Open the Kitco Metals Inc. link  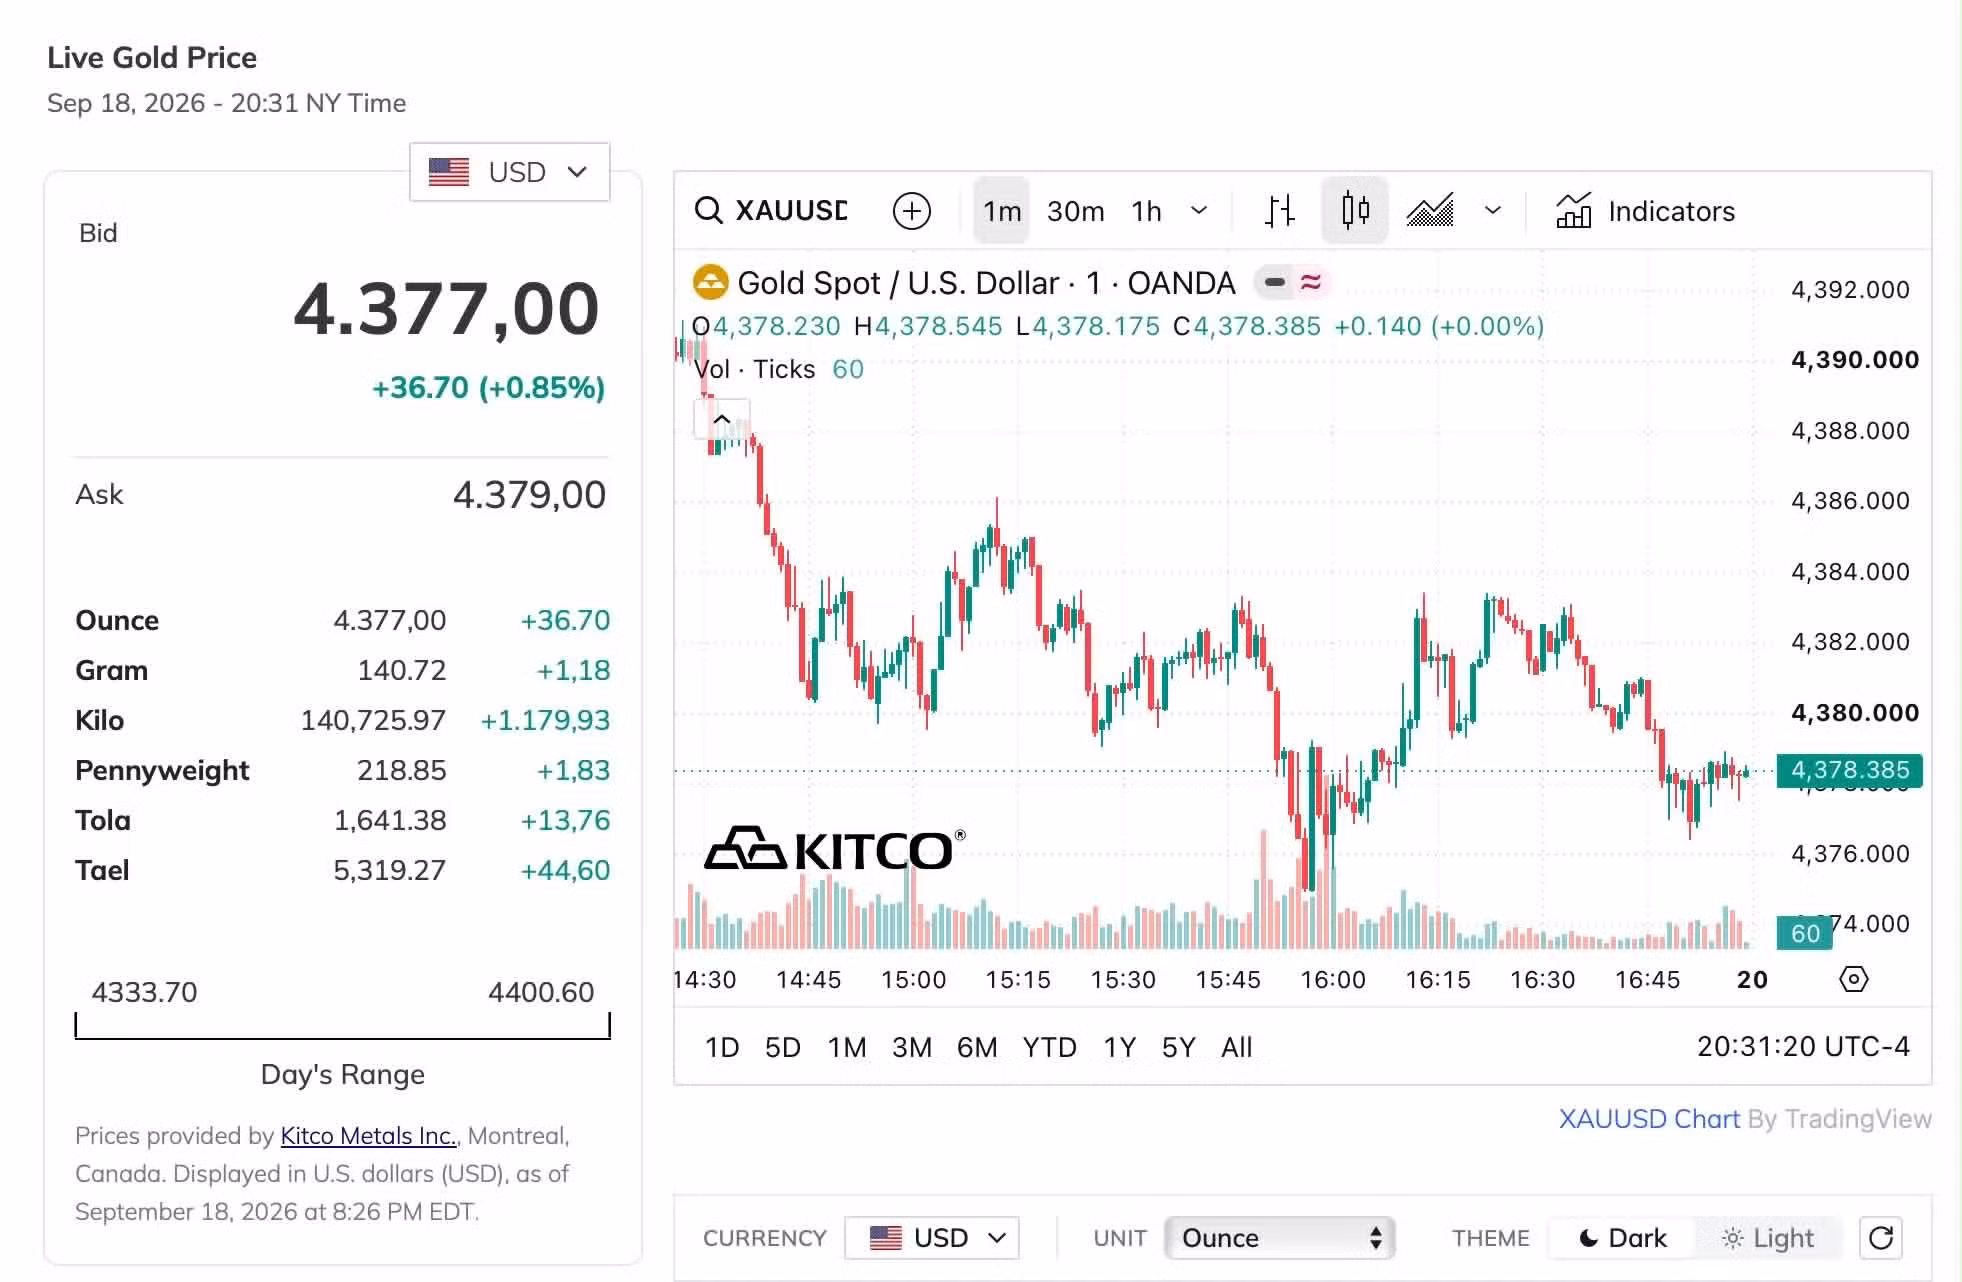coord(368,1136)
